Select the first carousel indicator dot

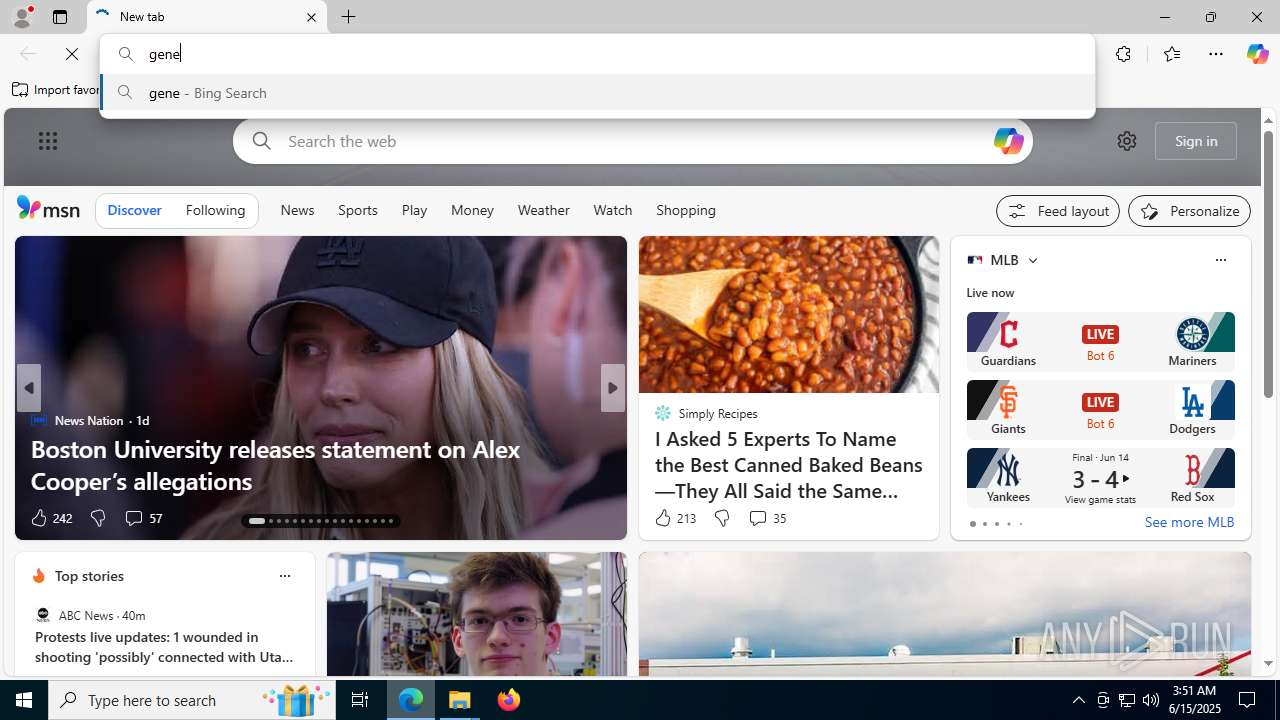pos(256,521)
